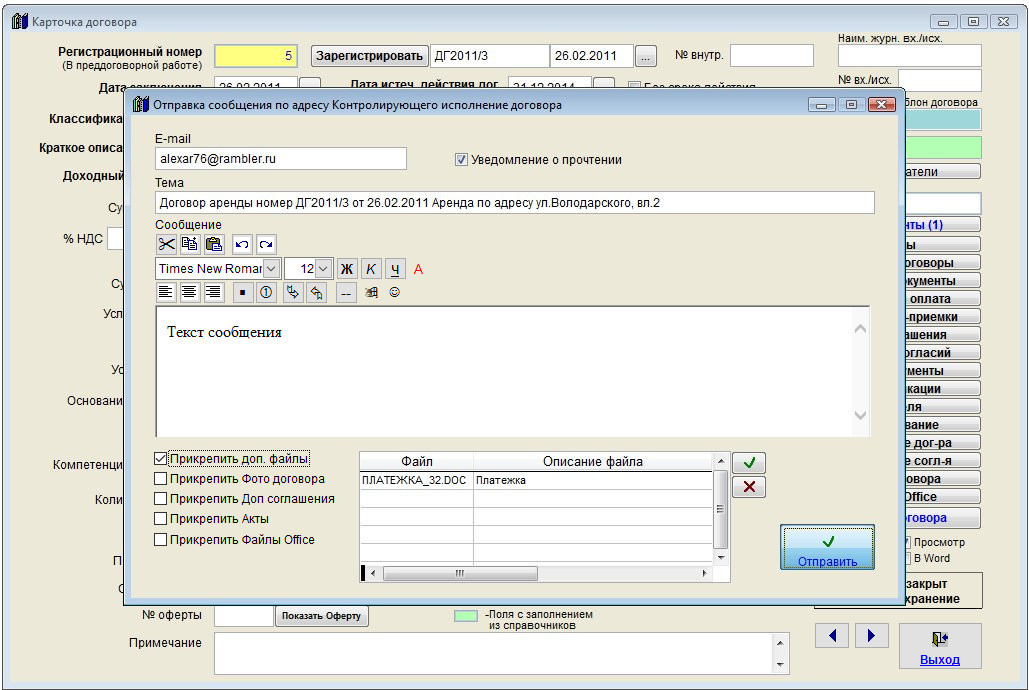Viewport: 1029px width, 690px height.
Task: Insert a numbered list
Action: (267, 292)
